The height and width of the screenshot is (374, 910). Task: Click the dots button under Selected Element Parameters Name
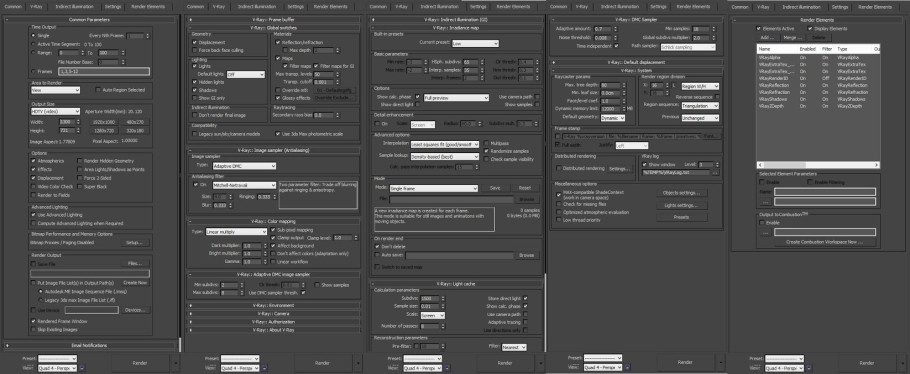765,201
